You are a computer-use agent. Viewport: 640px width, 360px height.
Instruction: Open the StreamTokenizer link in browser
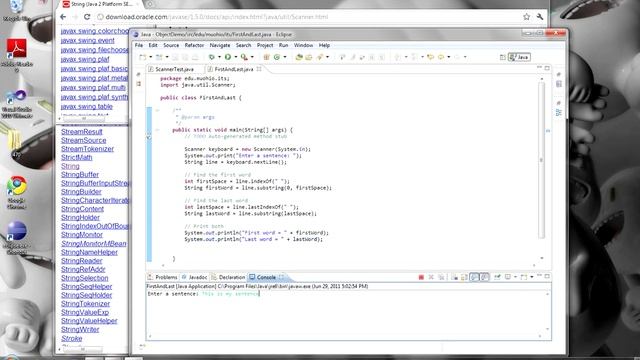(x=87, y=149)
